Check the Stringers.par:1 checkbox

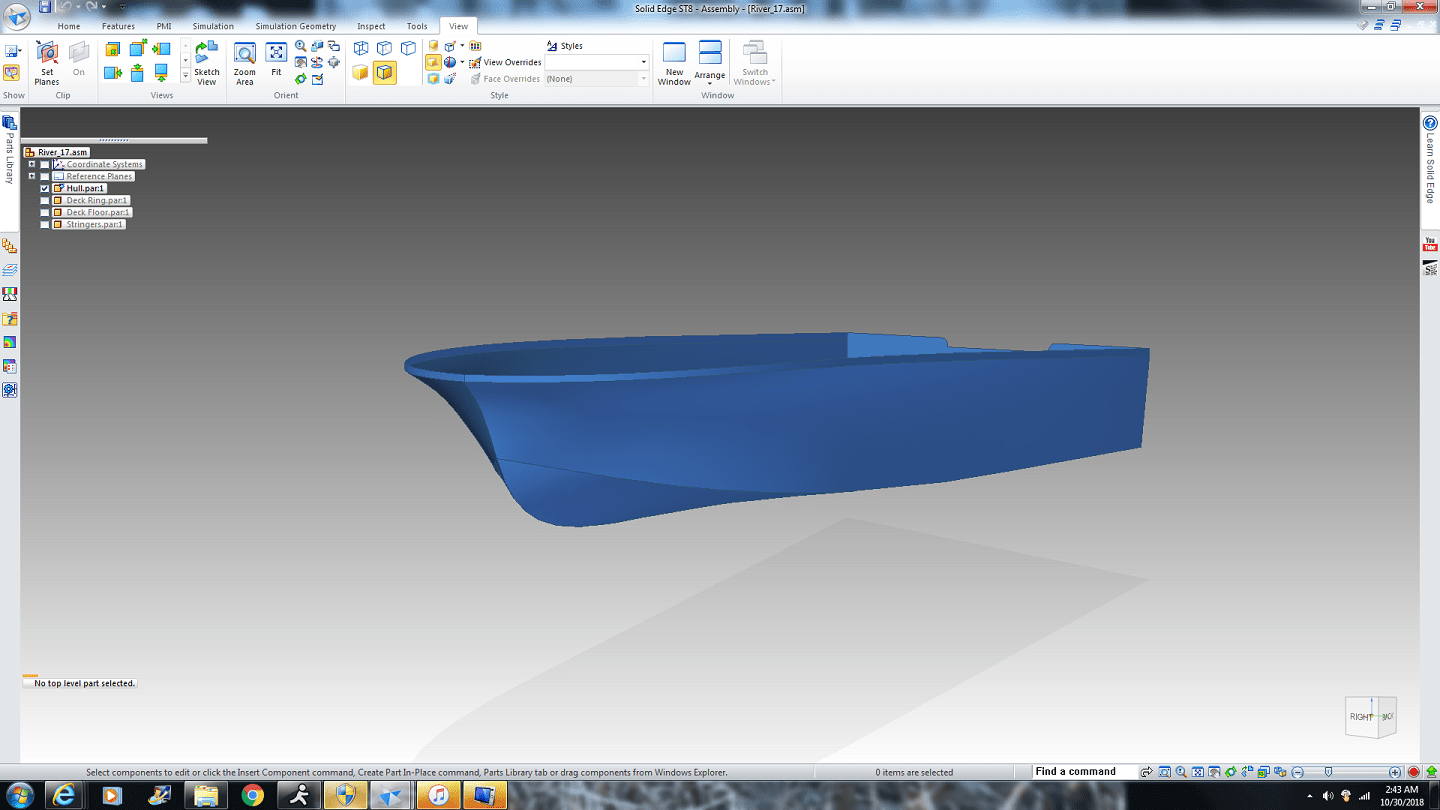click(x=45, y=224)
